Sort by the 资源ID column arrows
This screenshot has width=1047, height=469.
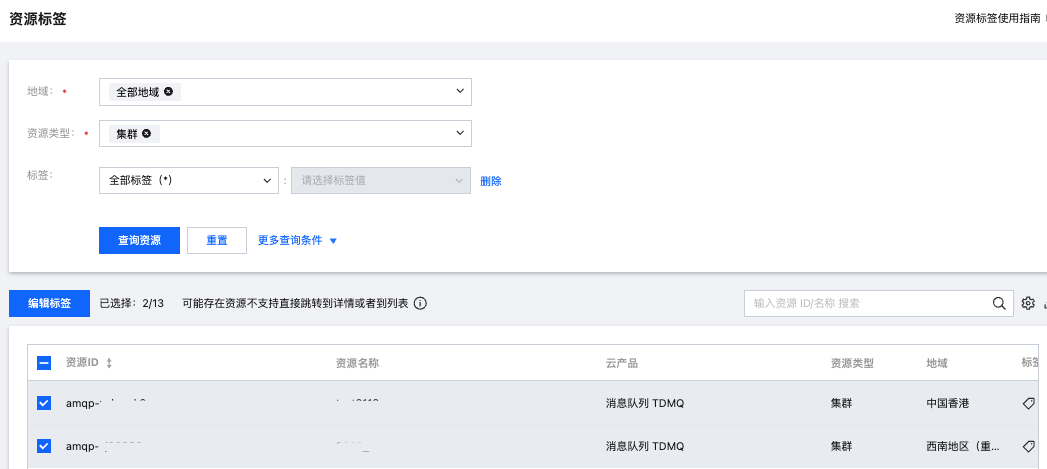[x=109, y=363]
